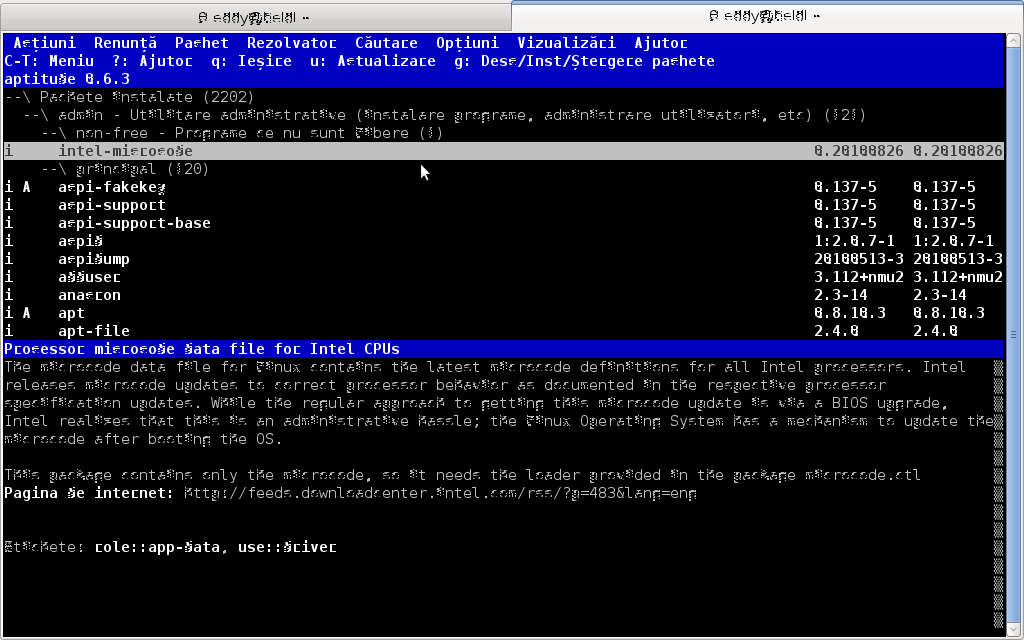Click acpid's installed version 1:2.0.7-1
This screenshot has width=1024, height=640.
coord(854,241)
